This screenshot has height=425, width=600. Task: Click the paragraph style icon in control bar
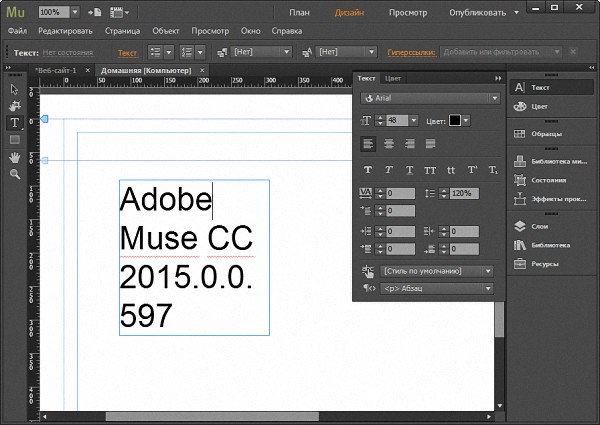pos(222,52)
